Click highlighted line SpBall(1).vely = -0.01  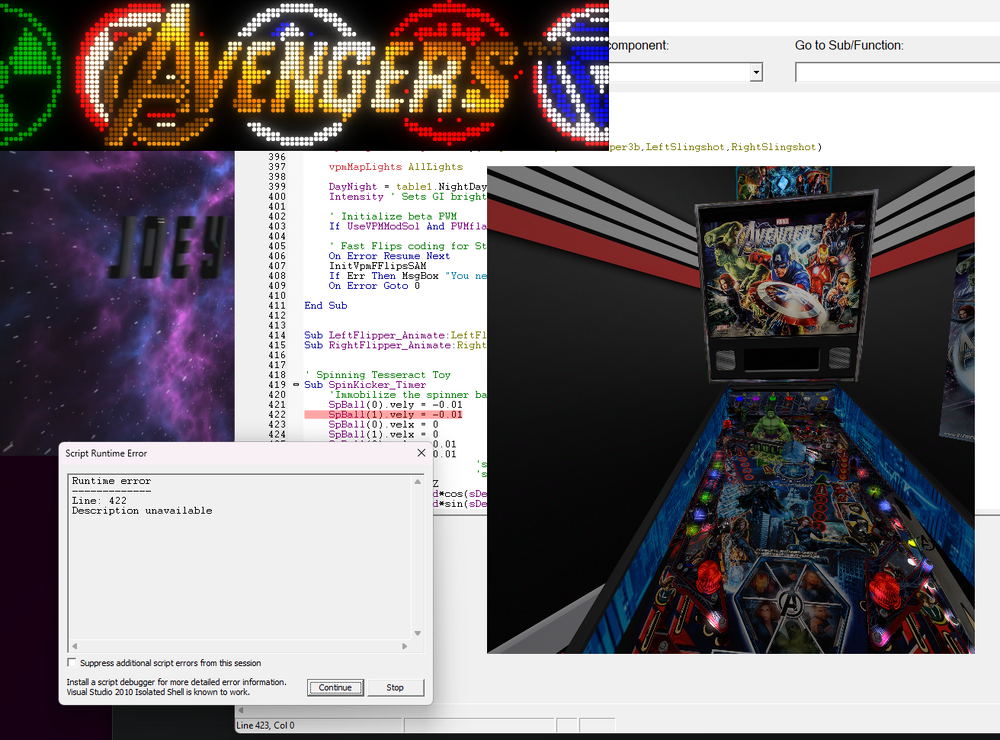tap(383, 415)
